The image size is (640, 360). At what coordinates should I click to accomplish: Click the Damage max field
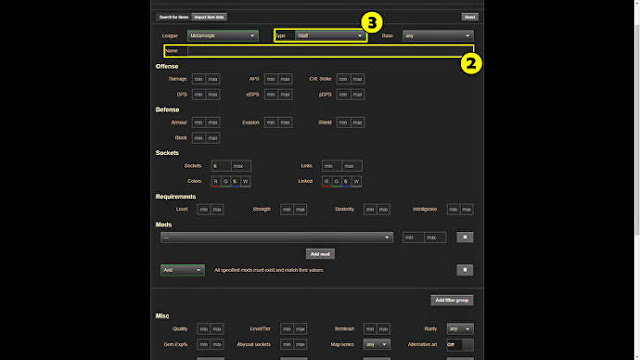(x=213, y=79)
